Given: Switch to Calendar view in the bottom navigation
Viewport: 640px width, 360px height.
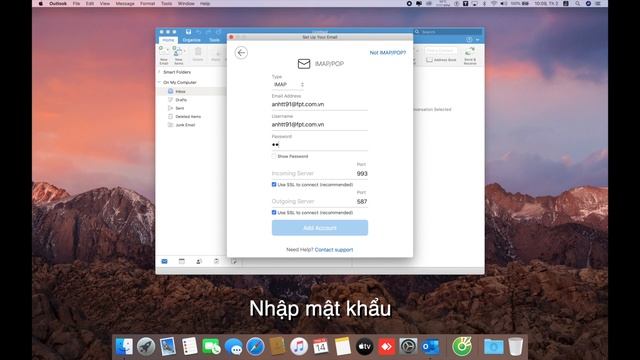Looking at the screenshot, I should click(x=182, y=261).
